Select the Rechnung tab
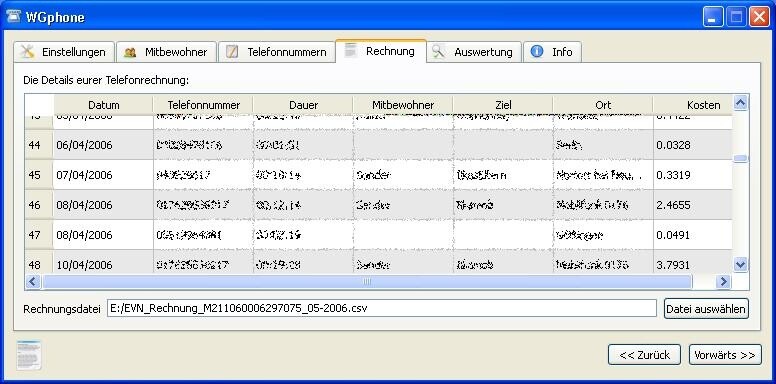The image size is (776, 384). pyautogui.click(x=381, y=51)
